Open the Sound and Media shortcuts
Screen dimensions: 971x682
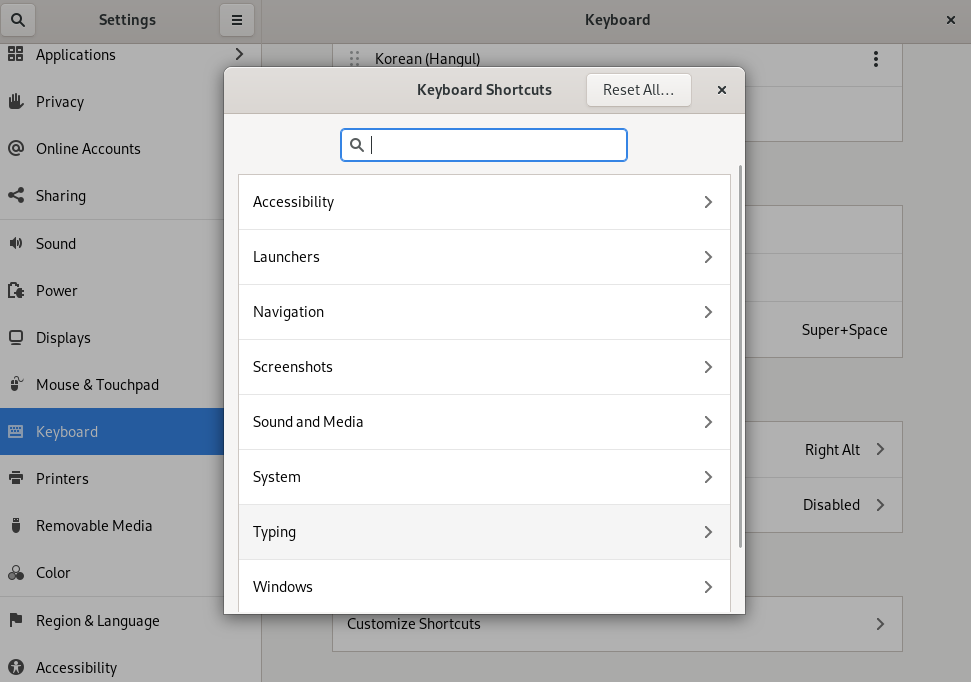click(484, 422)
